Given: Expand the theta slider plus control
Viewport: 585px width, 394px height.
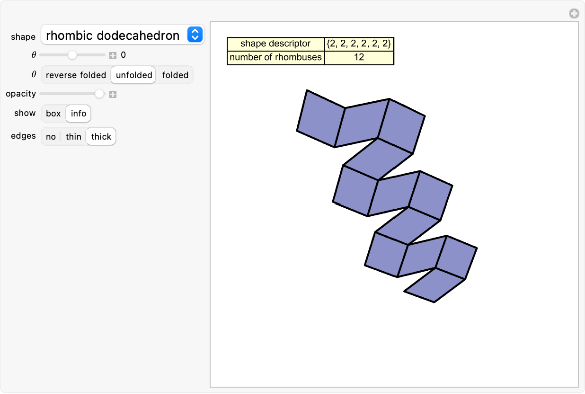Looking at the screenshot, I should click(x=113, y=56).
